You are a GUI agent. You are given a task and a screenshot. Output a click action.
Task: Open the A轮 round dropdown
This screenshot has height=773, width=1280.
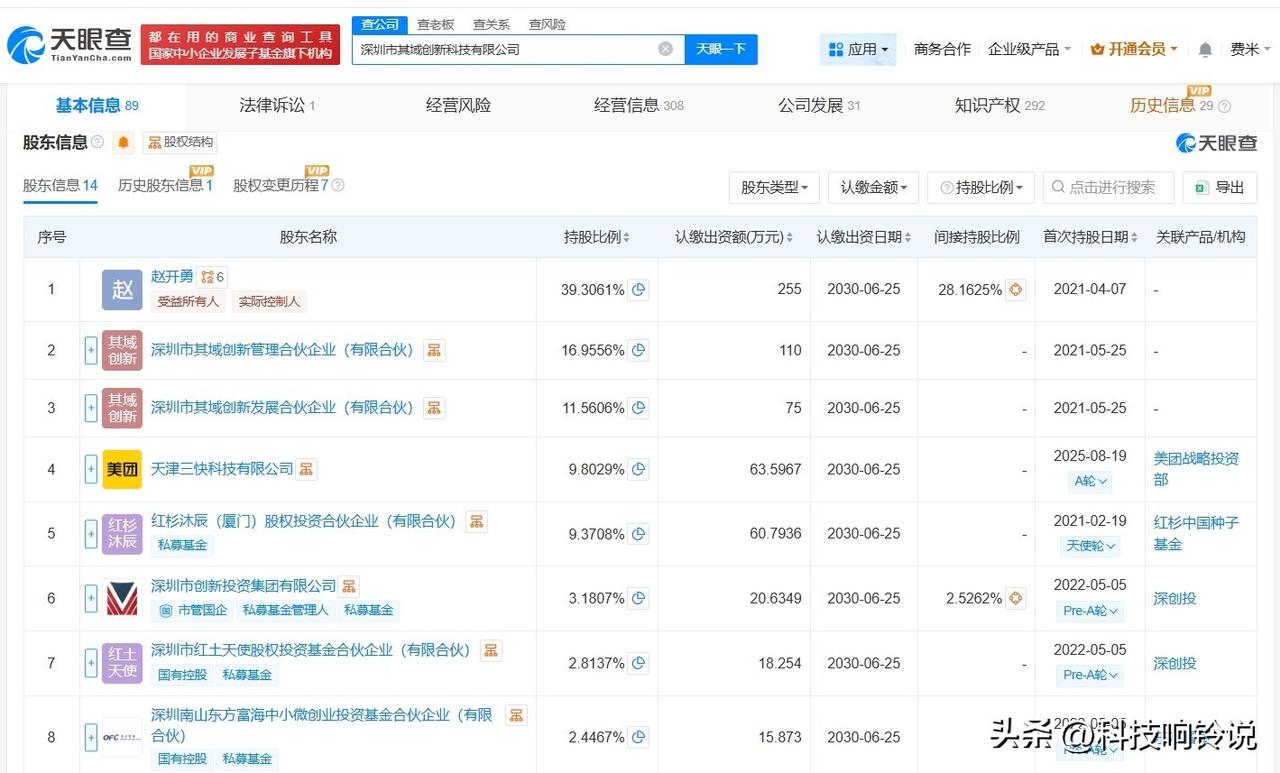(x=1090, y=481)
